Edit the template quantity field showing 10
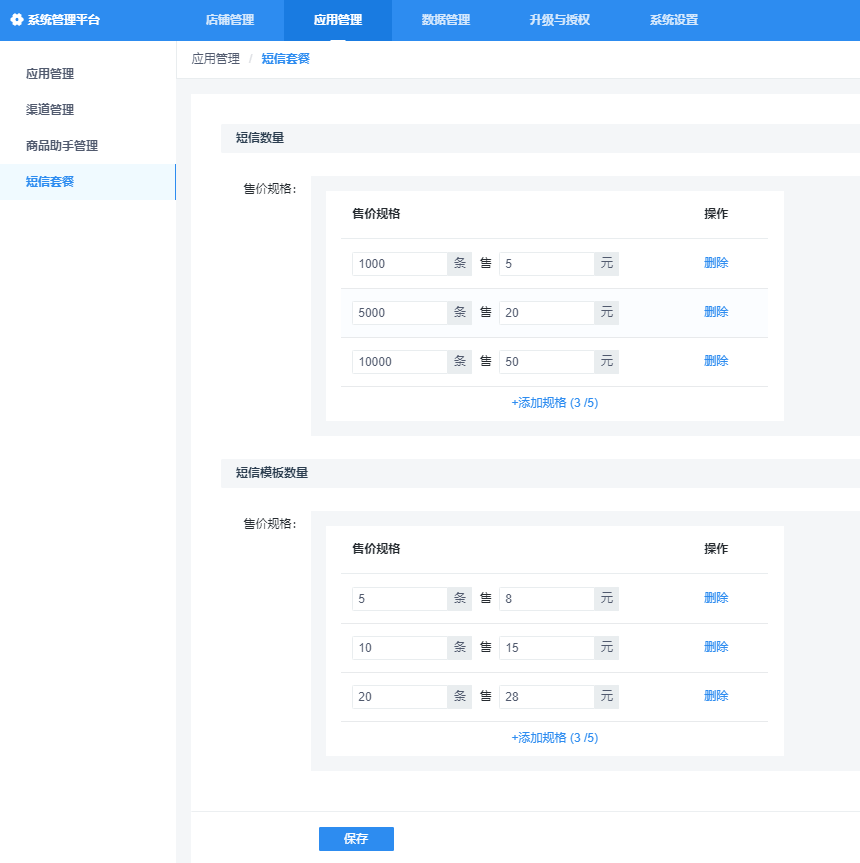This screenshot has height=863, width=860. pos(399,648)
